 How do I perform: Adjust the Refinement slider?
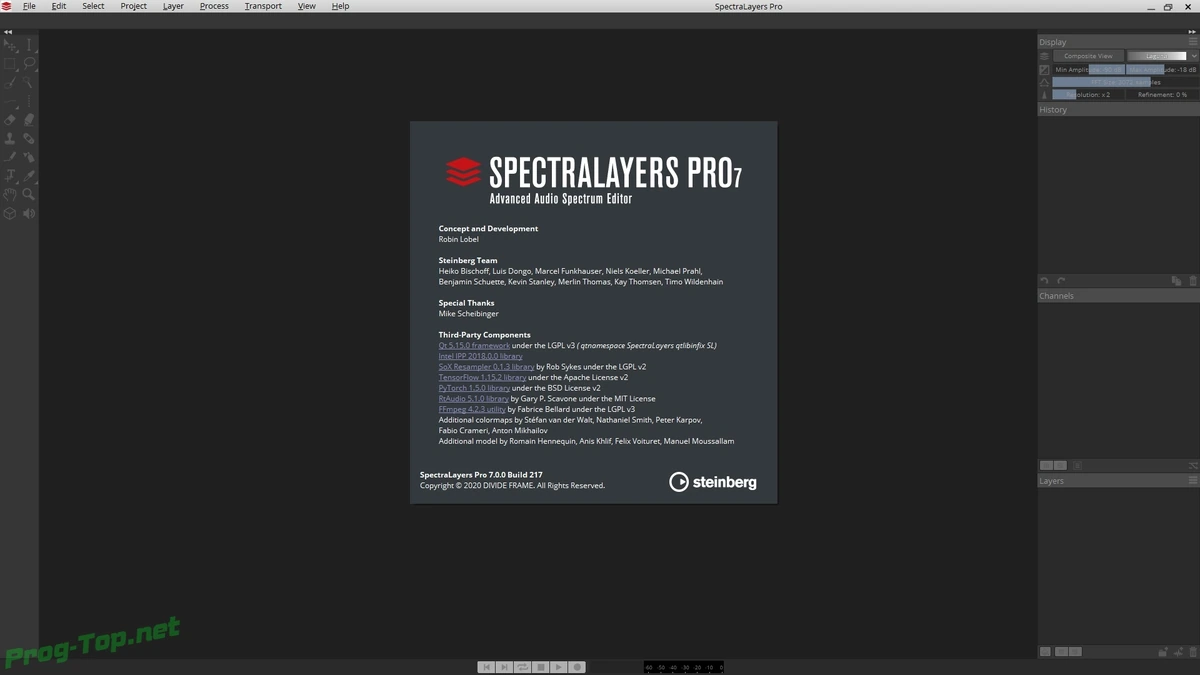click(1161, 95)
